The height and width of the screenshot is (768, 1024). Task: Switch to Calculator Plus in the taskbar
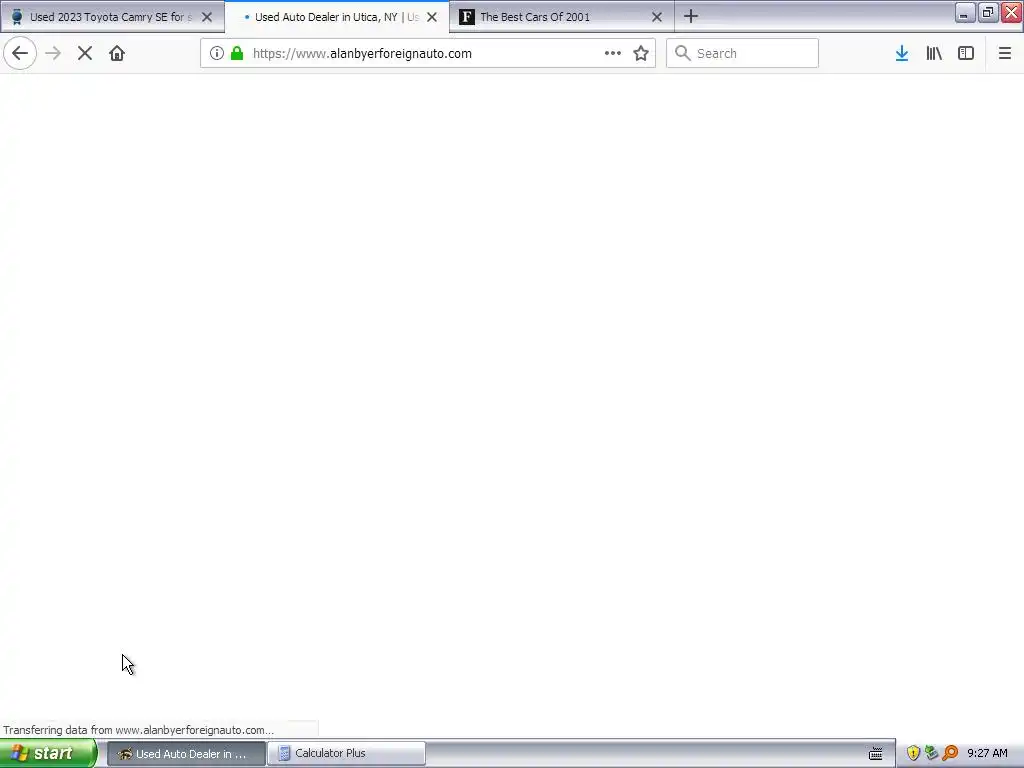pos(347,754)
